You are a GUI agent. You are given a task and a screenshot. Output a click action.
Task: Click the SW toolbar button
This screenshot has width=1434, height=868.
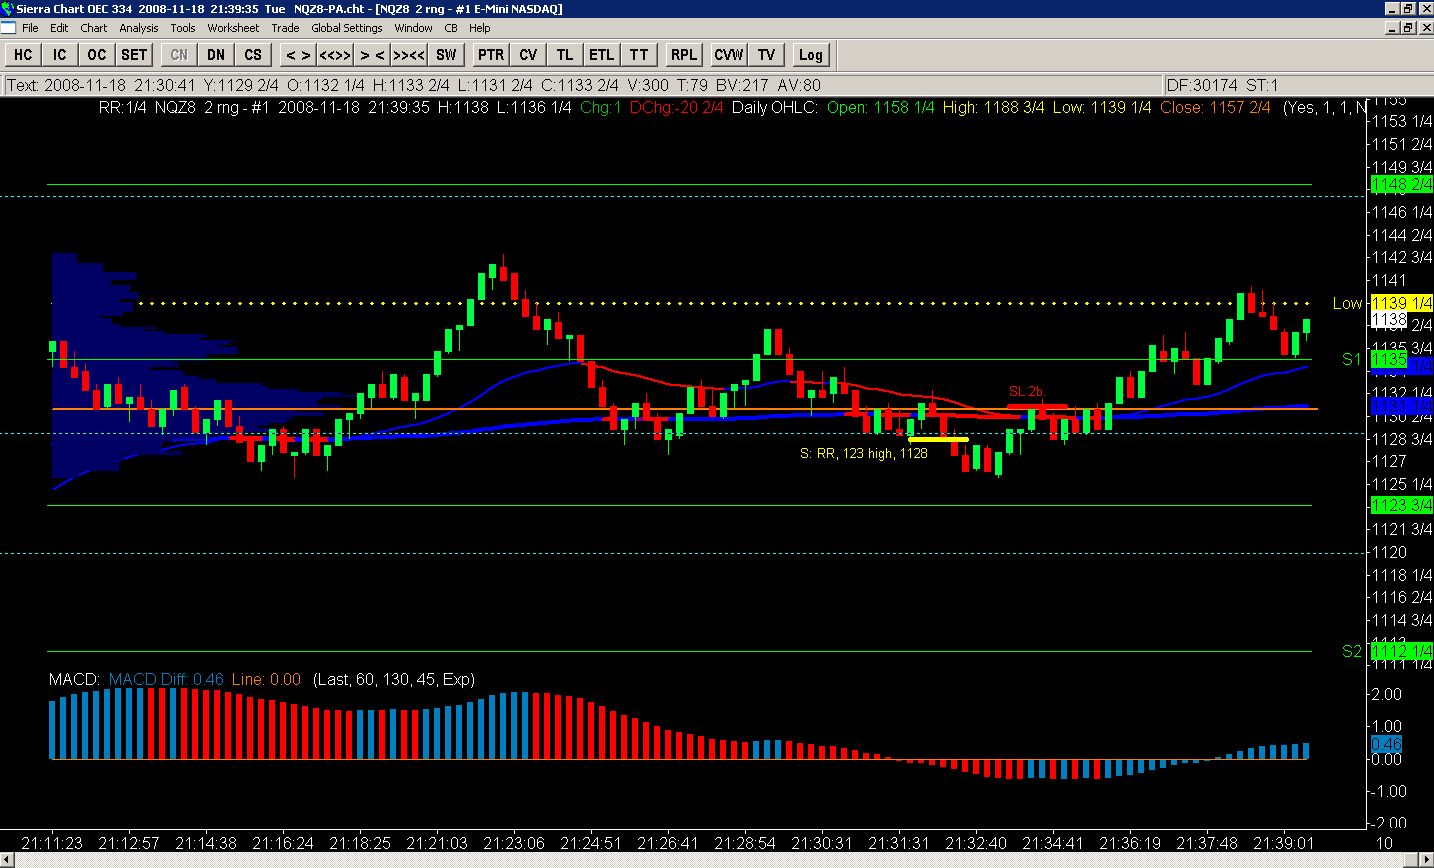tap(446, 55)
